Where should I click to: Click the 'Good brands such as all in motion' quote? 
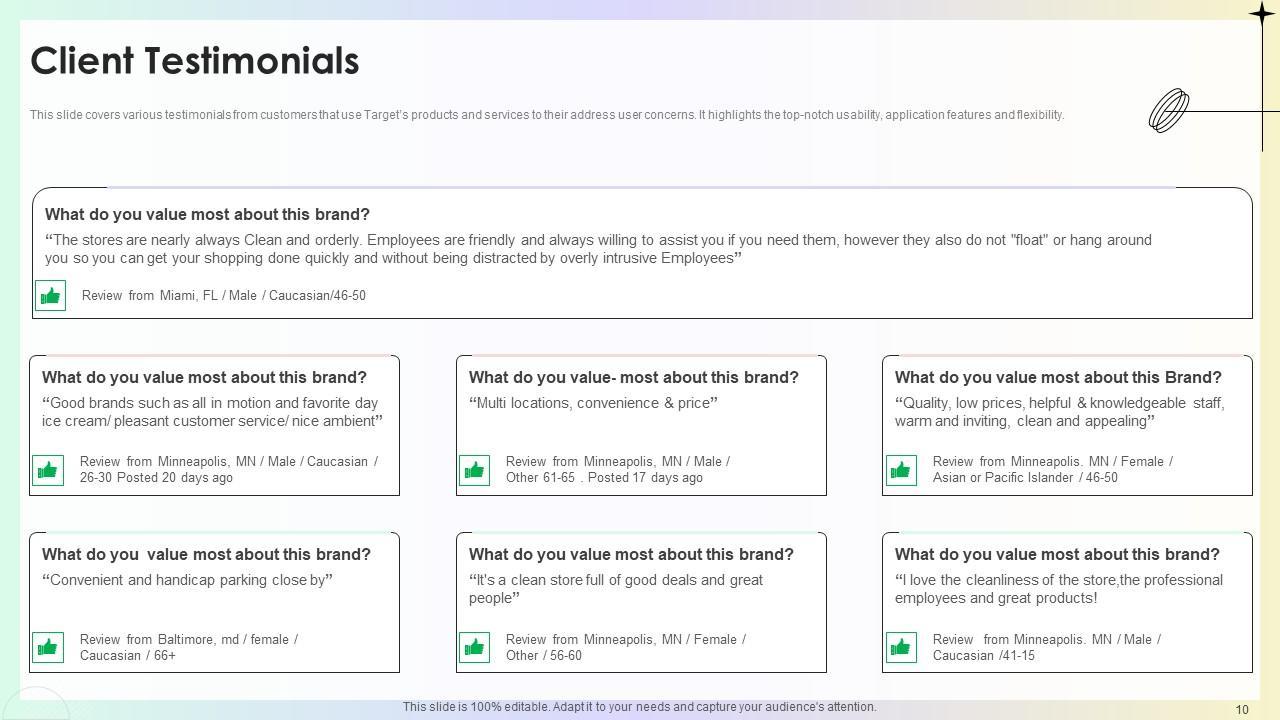(x=212, y=412)
